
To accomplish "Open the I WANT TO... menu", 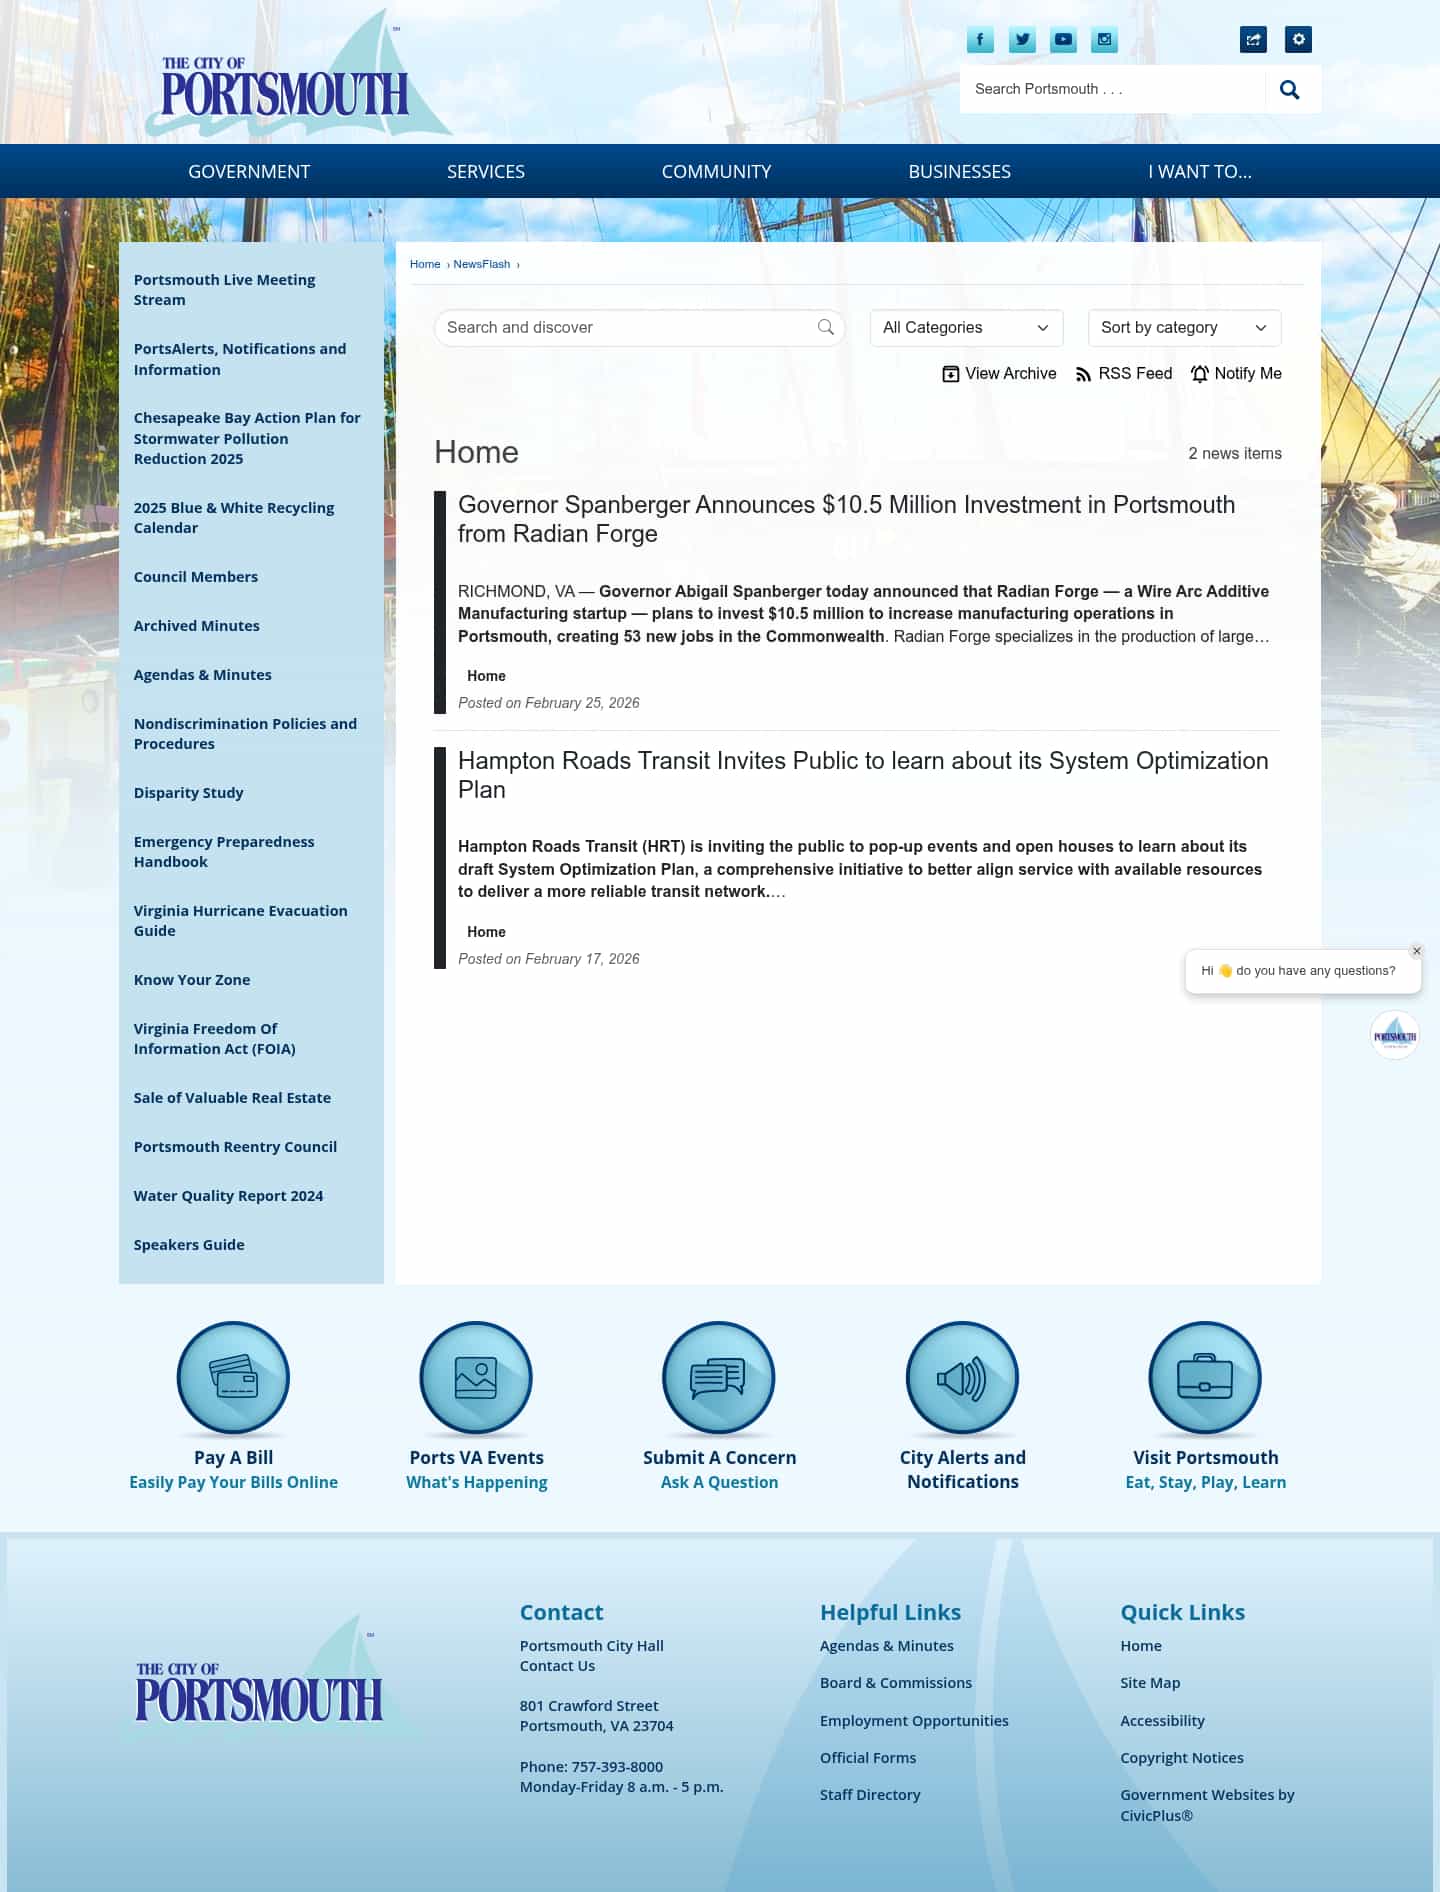I will [x=1200, y=171].
